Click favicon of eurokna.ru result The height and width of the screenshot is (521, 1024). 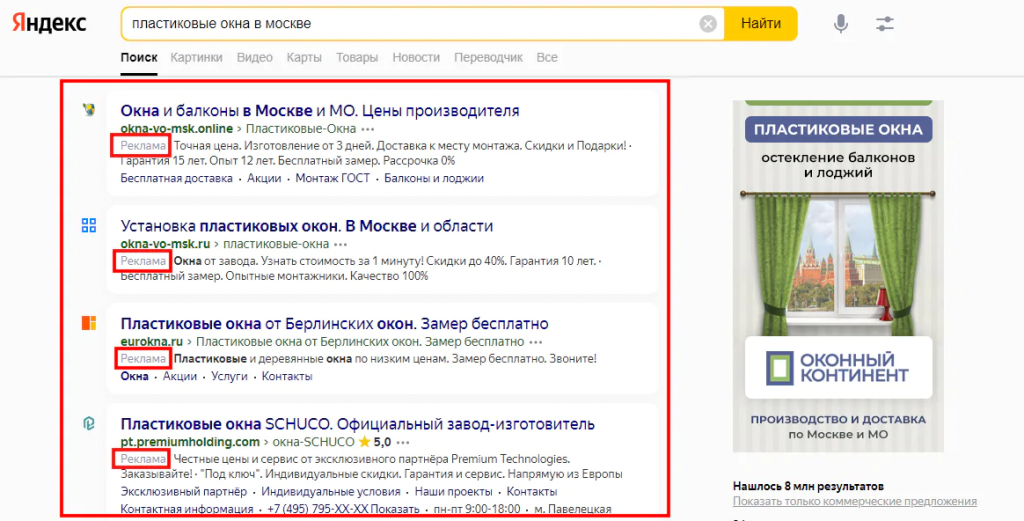click(x=89, y=323)
